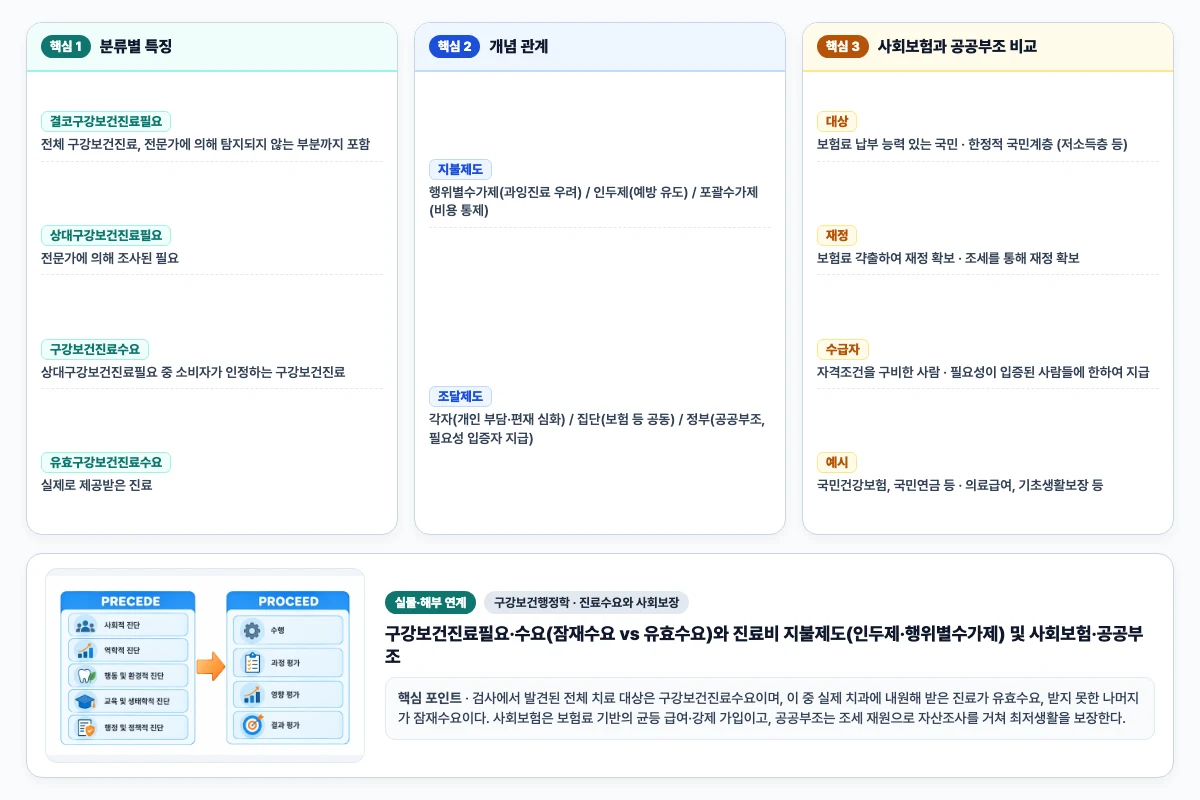Click text starting 행위별수가제(과잉진료 우려)
Viewport: 1200px width, 800px height.
(x=594, y=201)
